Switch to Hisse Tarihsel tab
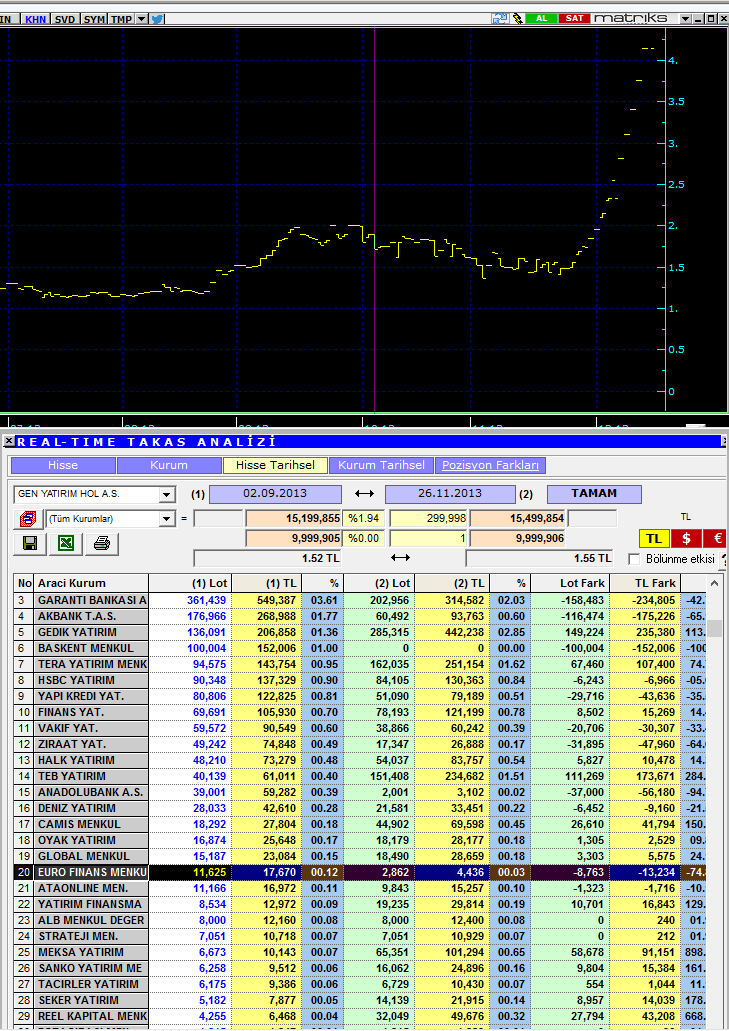The image size is (729, 1031). coord(275,466)
